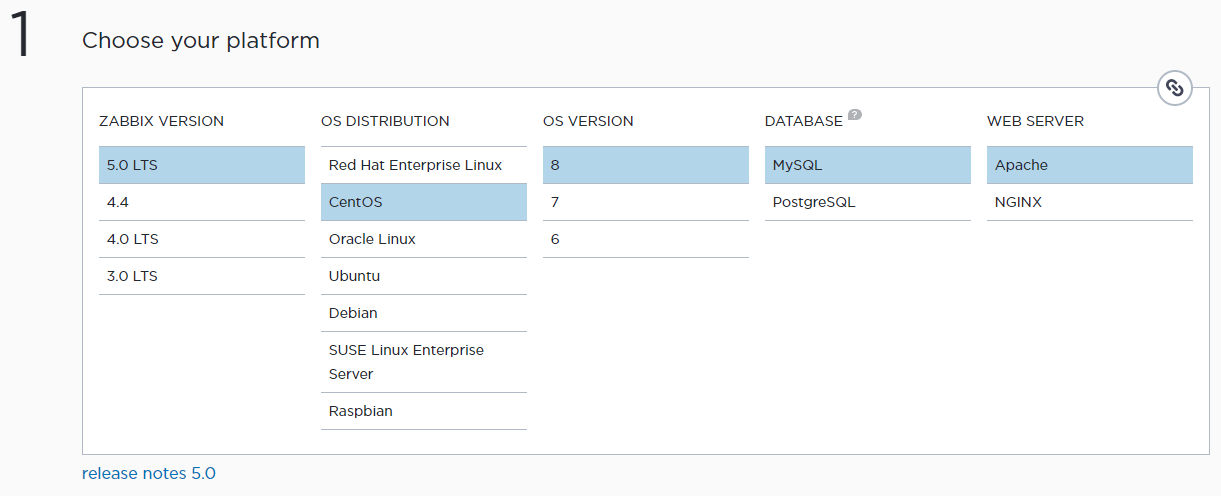Select Debian distribution
This screenshot has height=496, width=1221.
pos(424,313)
